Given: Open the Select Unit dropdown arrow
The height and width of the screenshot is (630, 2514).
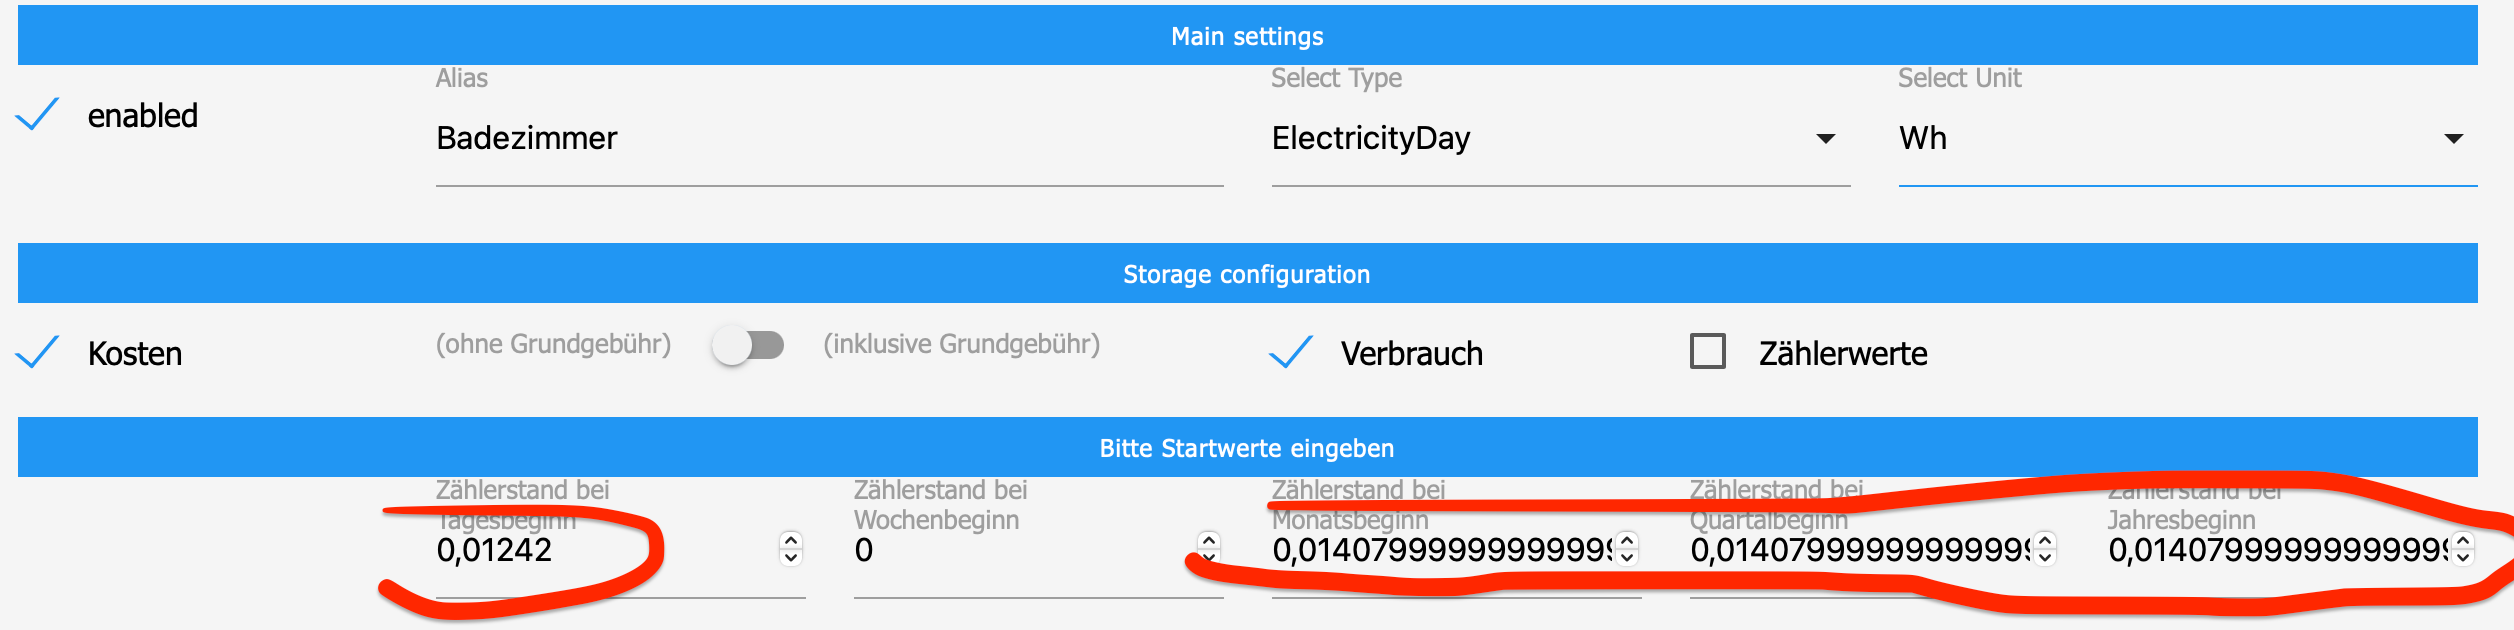Looking at the screenshot, I should [2454, 139].
